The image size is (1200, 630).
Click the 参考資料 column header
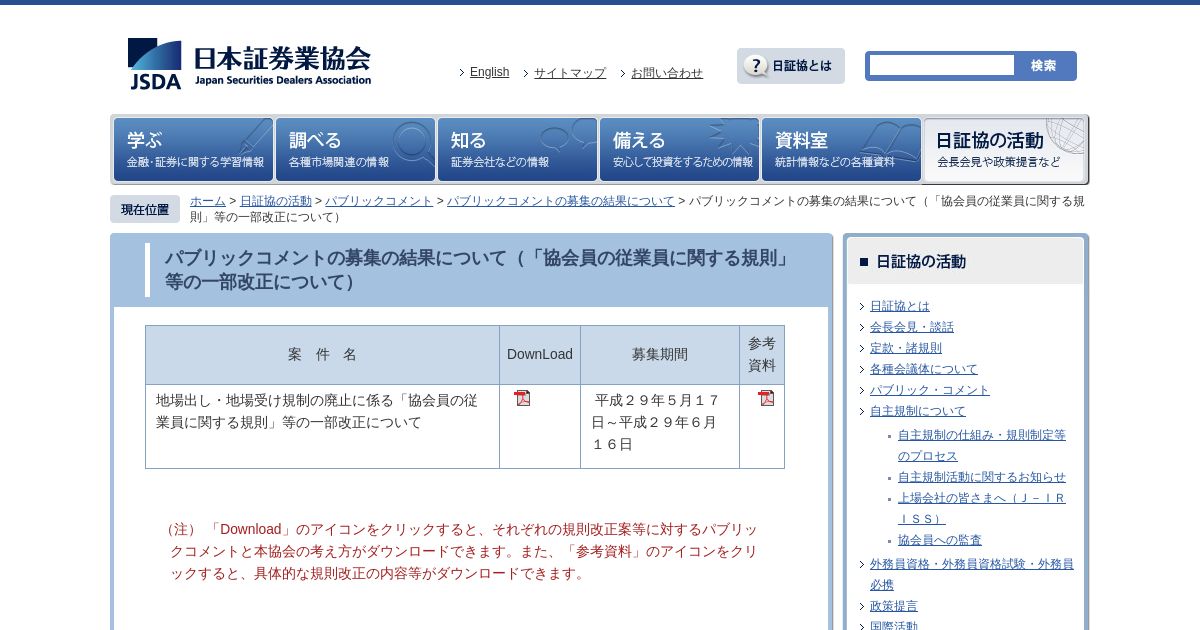[762, 355]
